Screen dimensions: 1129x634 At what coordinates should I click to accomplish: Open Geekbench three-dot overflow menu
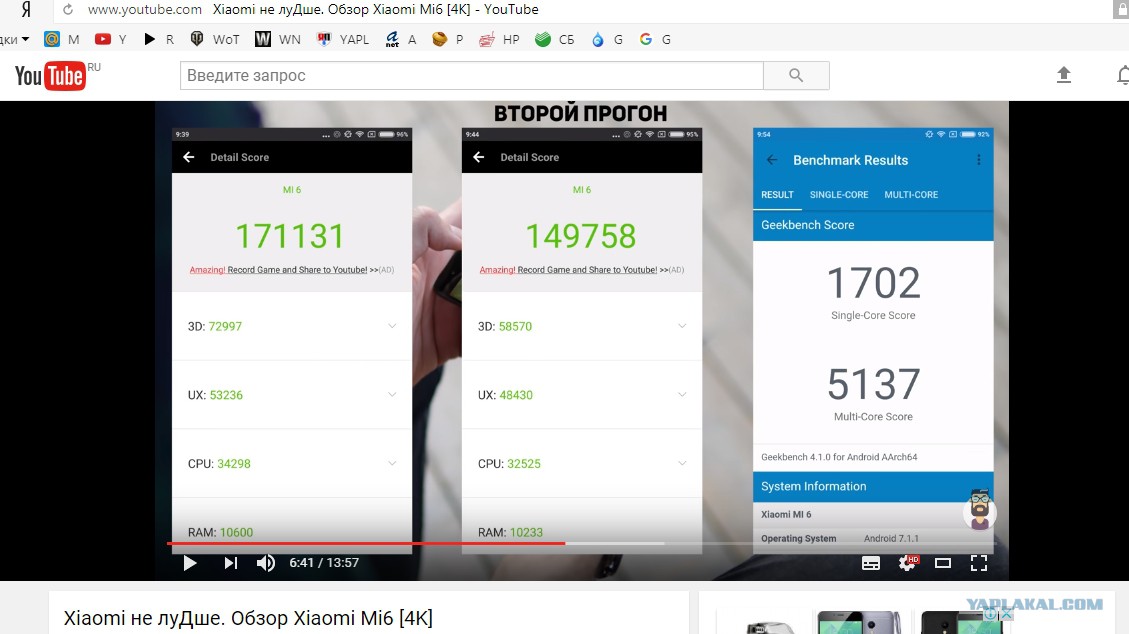979,160
